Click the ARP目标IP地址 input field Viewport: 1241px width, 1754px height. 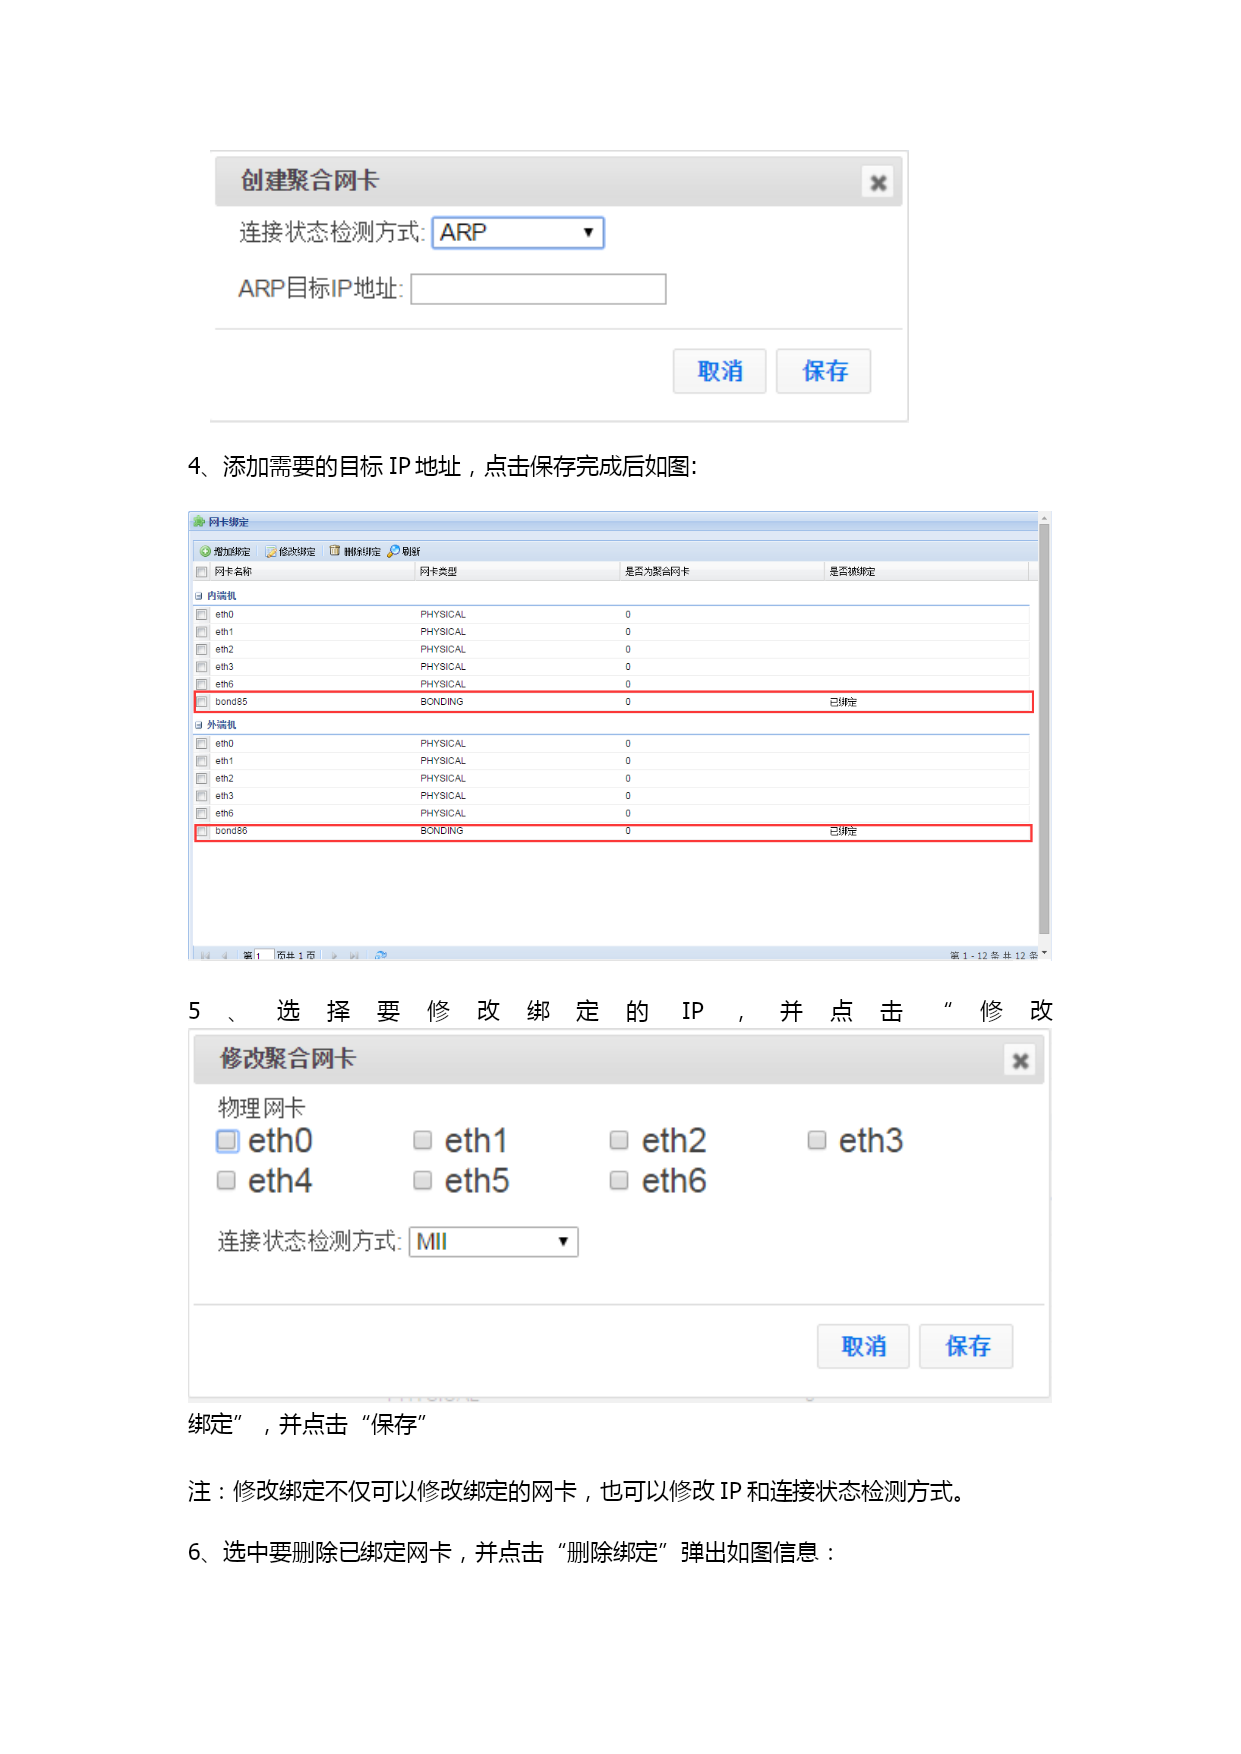(538, 289)
